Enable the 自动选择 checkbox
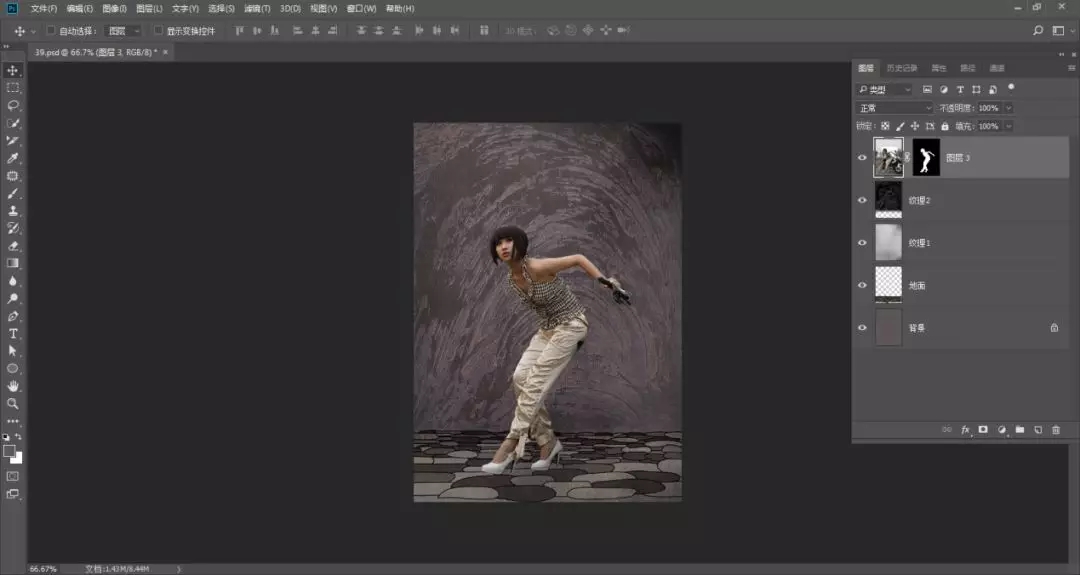Viewport: 1080px width, 575px height. click(x=51, y=31)
